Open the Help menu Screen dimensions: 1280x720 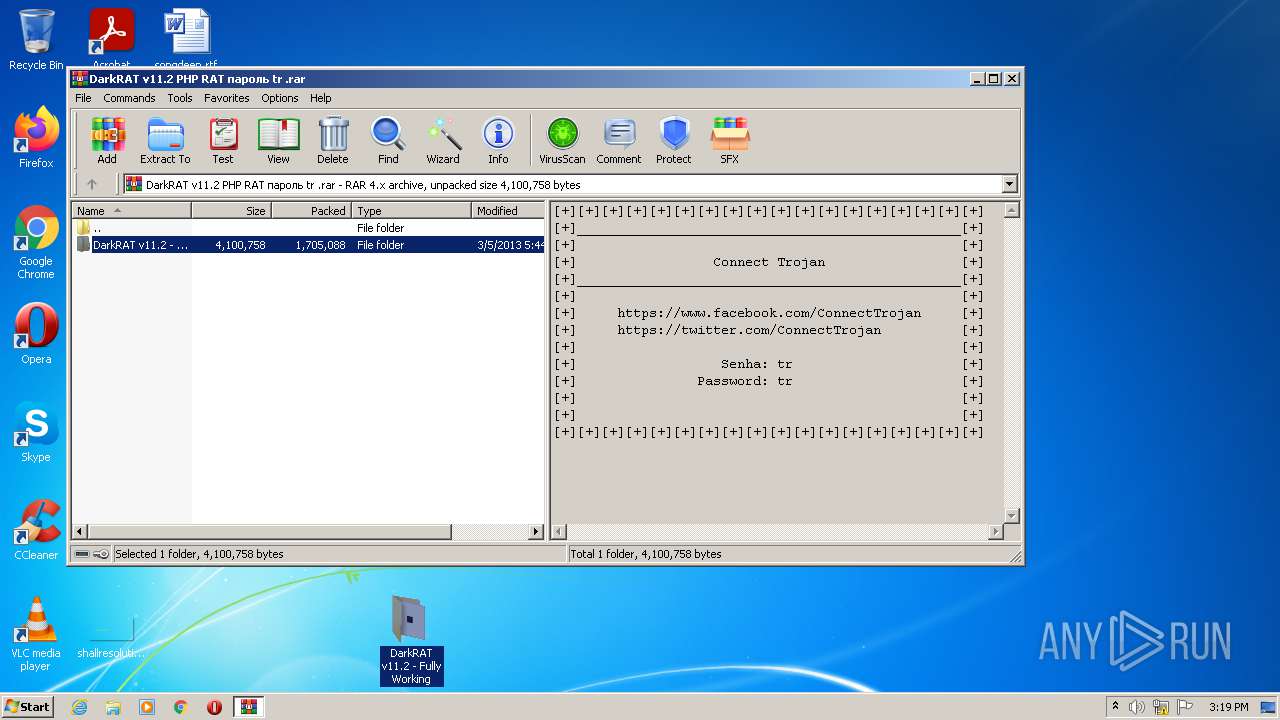point(320,98)
